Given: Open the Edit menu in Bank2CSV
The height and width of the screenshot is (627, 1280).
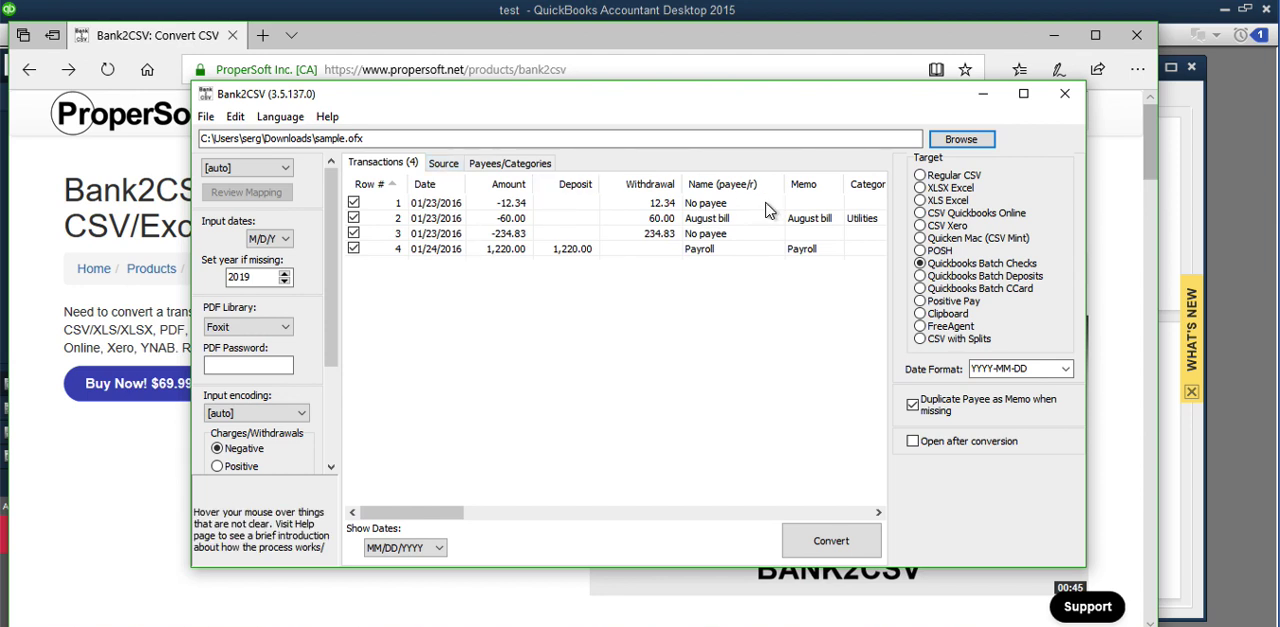Looking at the screenshot, I should [x=235, y=117].
